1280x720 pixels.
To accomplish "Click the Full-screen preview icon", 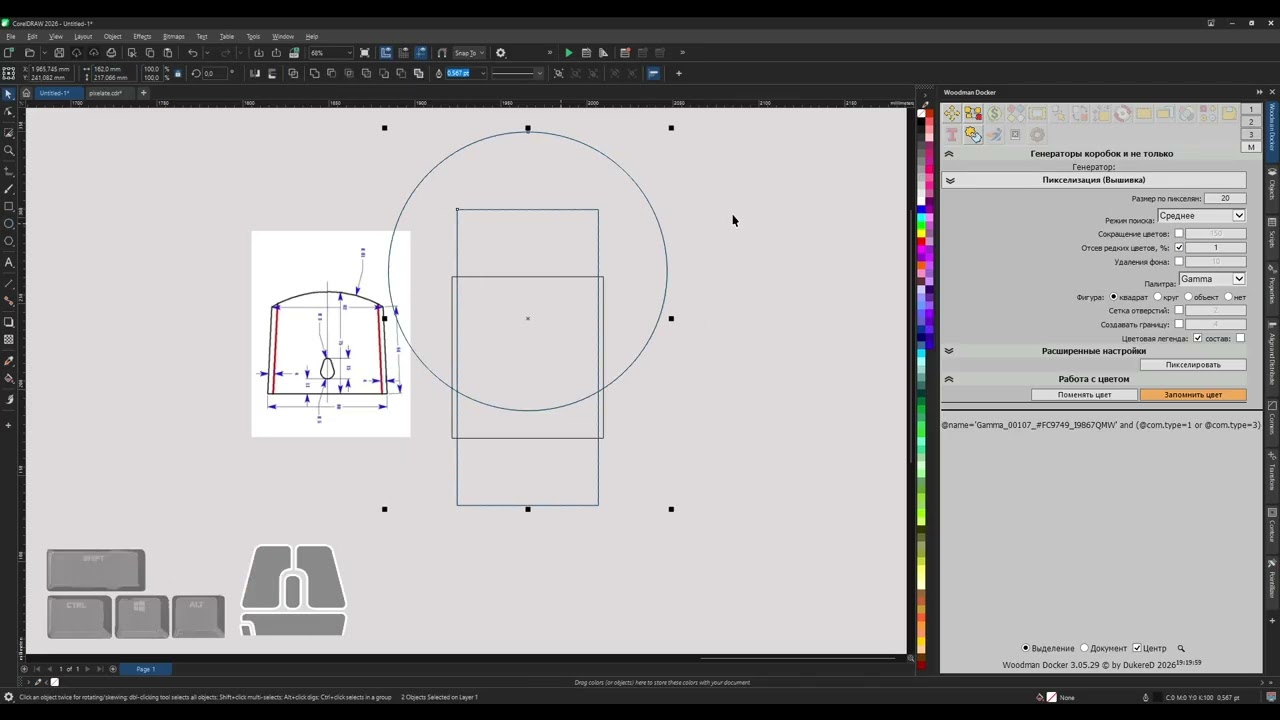I will pyautogui.click(x=365, y=53).
